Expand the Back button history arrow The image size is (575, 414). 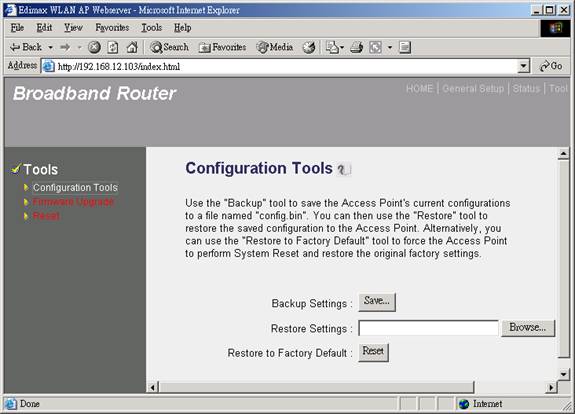point(51,47)
